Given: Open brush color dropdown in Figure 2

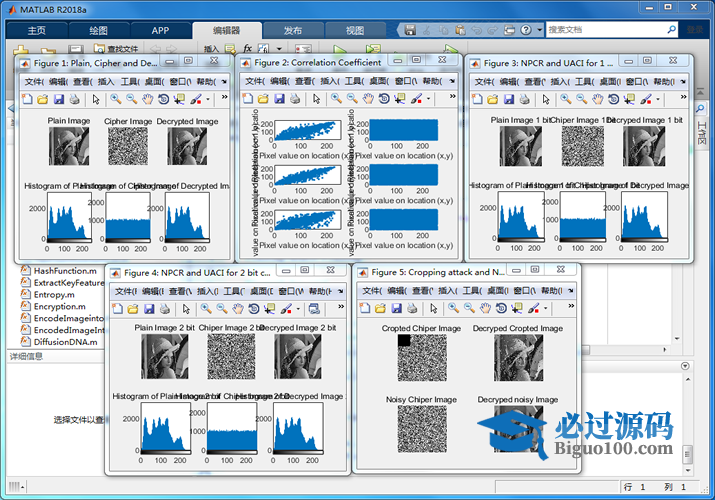Looking at the screenshot, I should [429, 99].
